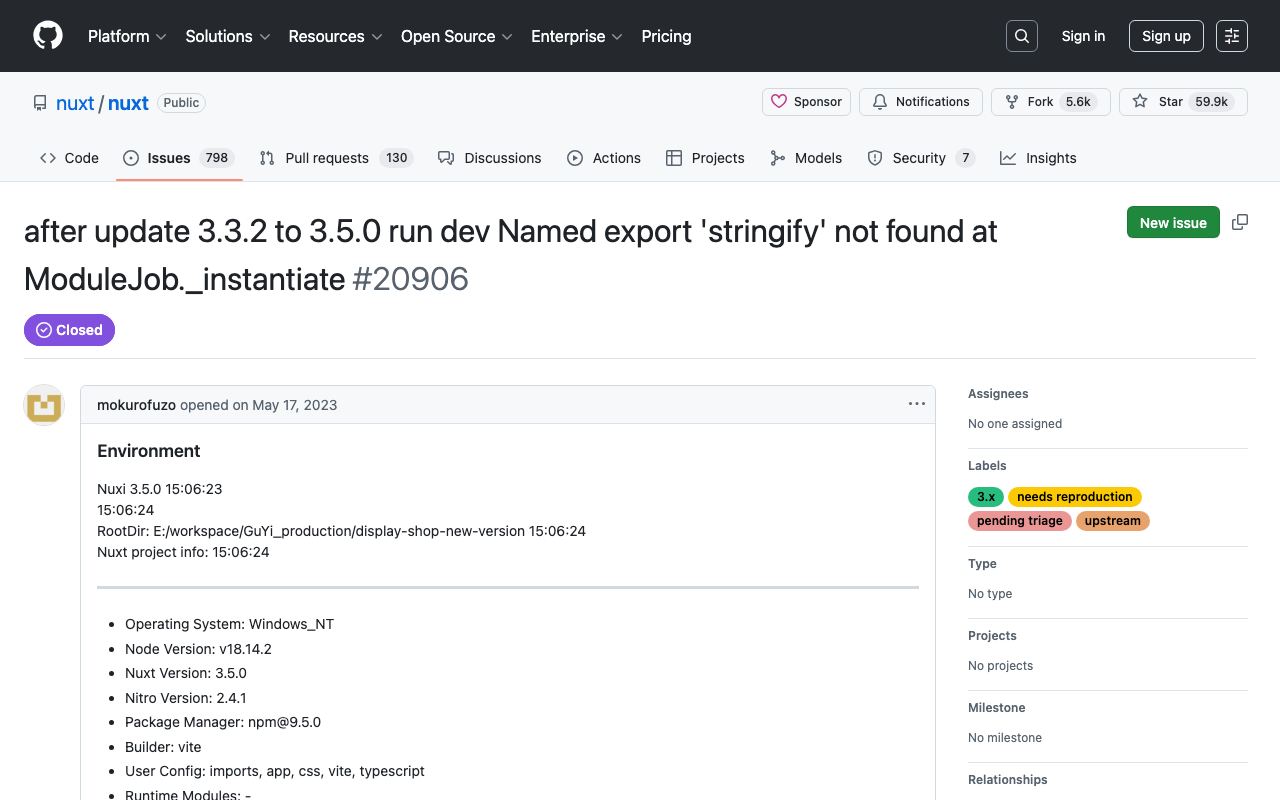Viewport: 1280px width, 800px height.
Task: Expand the Enterprise dropdown
Action: pos(576,36)
